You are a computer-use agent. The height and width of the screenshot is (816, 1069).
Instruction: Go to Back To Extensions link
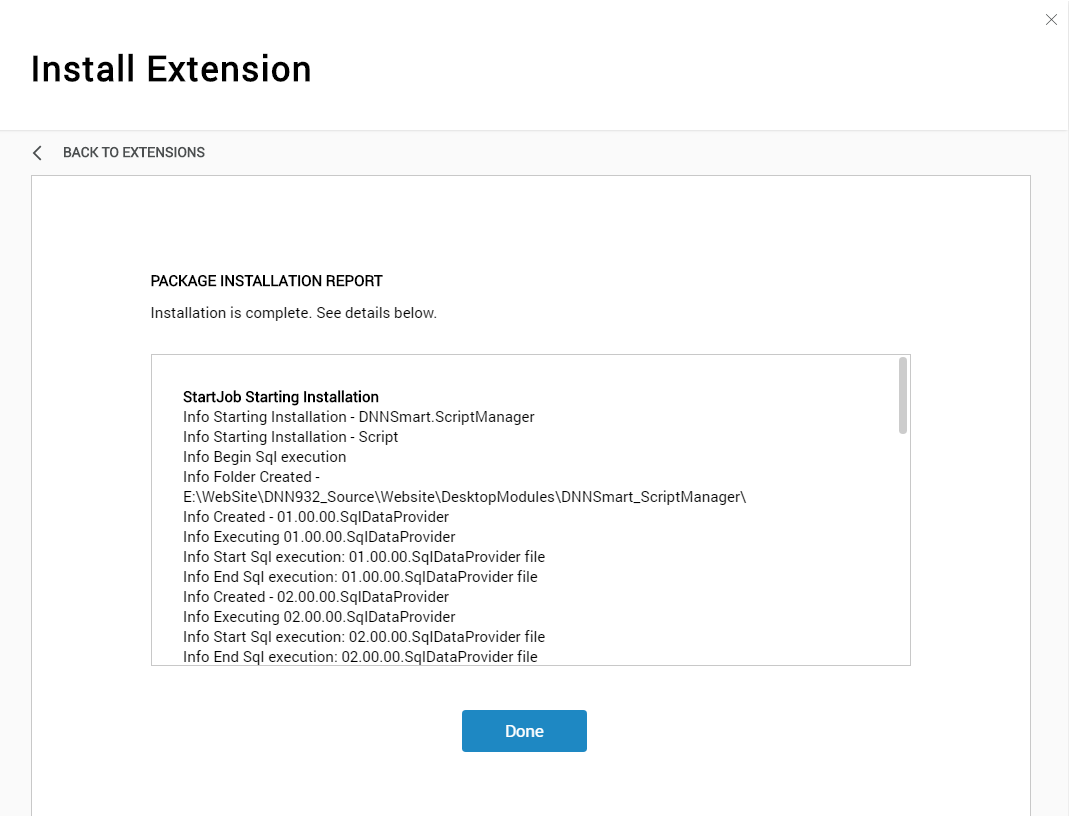pyautogui.click(x=134, y=153)
